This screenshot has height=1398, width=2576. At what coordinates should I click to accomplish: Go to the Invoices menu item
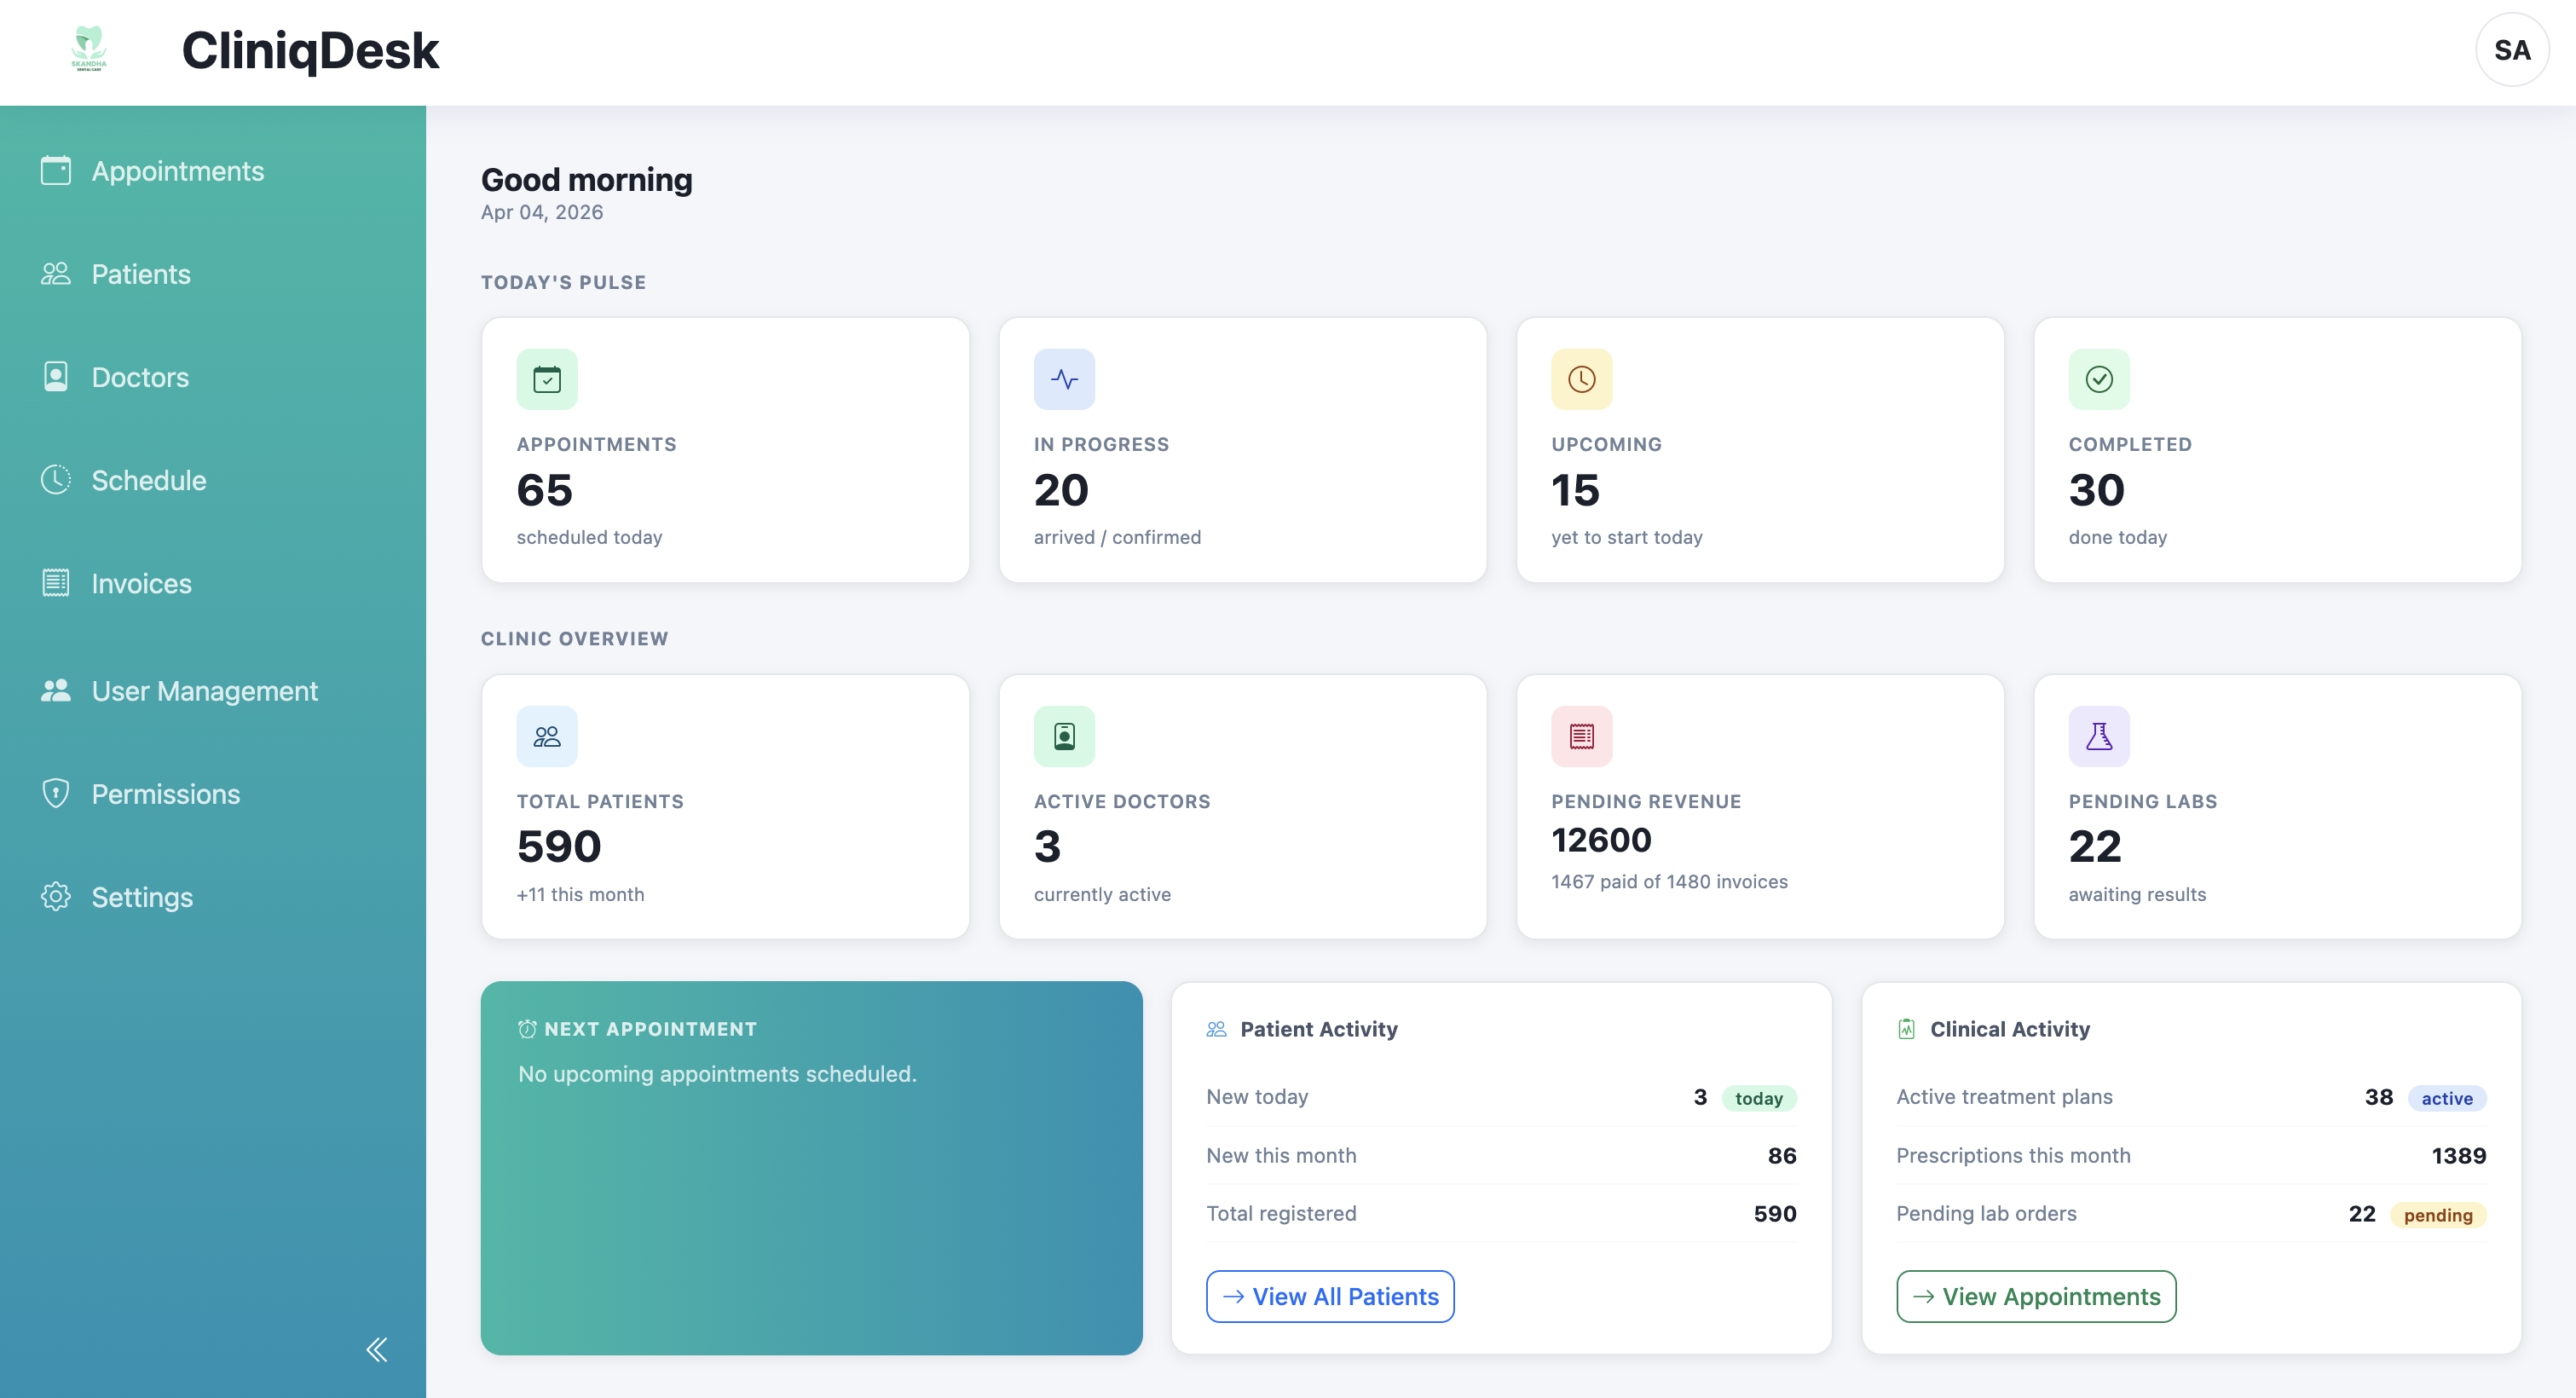coord(141,583)
